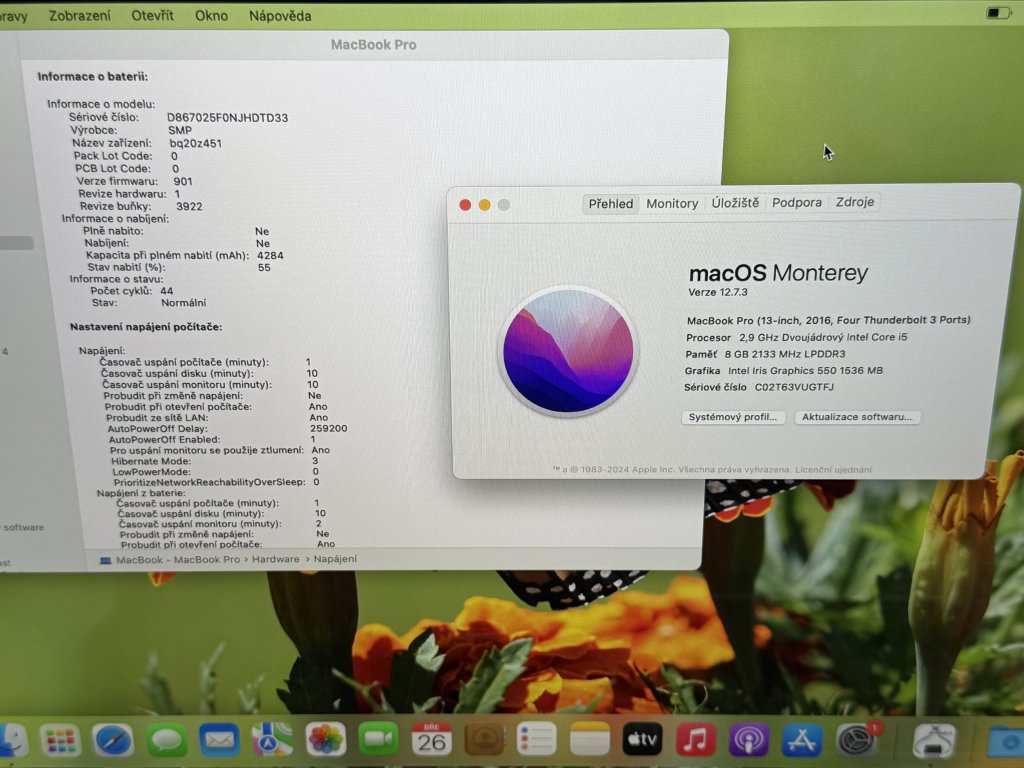Click the MacBook Pro 13-inch 2016 model line
The height and width of the screenshot is (768, 1024).
[x=828, y=320]
